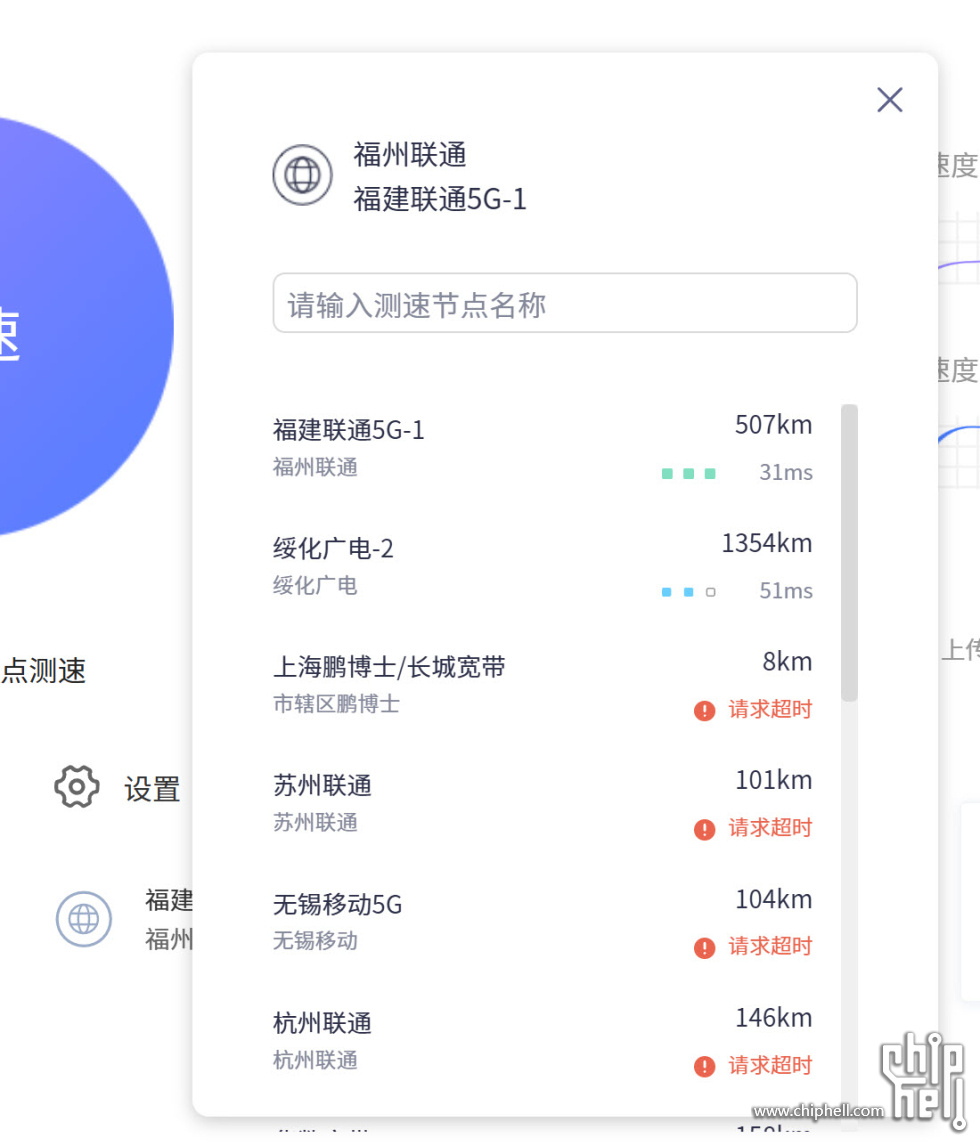Click the 市辖区鹏博士 subtitle

[336, 705]
